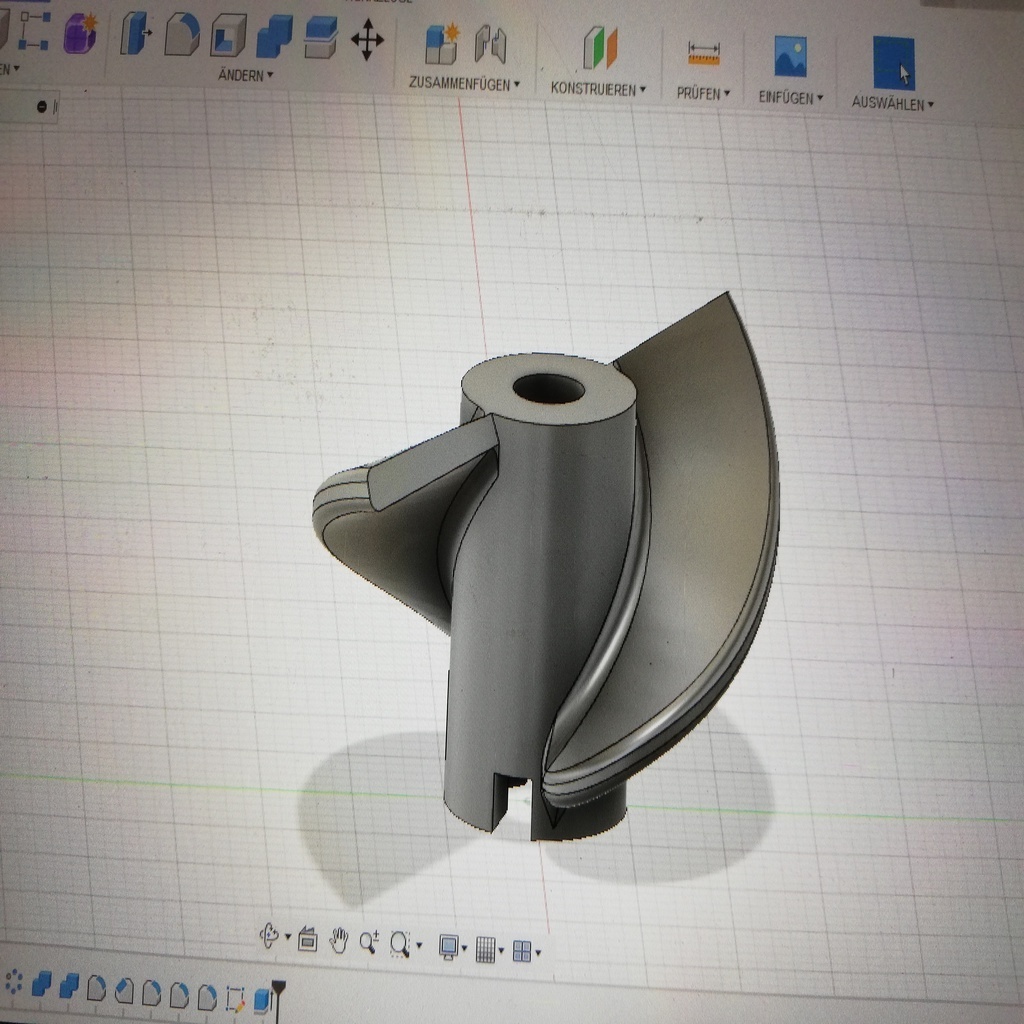Open the display settings monitor icon
The width and height of the screenshot is (1024, 1024).
pyautogui.click(x=449, y=947)
